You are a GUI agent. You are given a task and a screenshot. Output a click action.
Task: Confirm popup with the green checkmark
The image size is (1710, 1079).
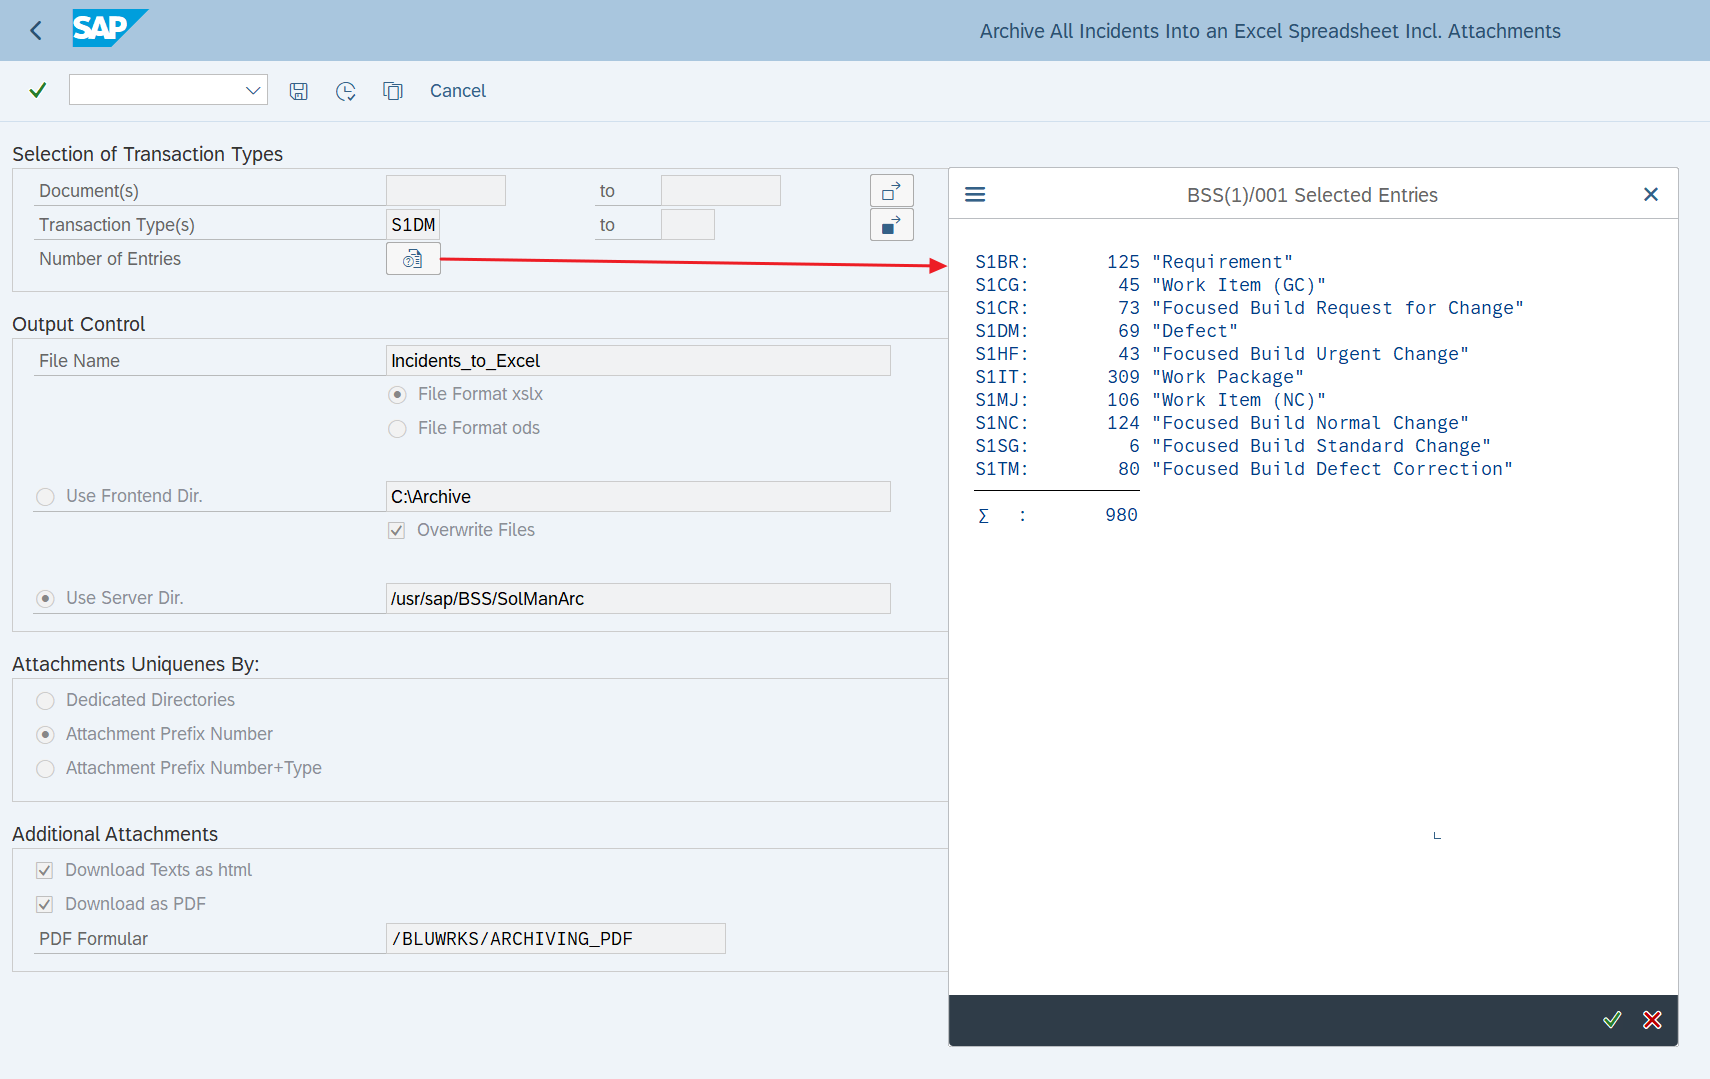point(1612,1020)
